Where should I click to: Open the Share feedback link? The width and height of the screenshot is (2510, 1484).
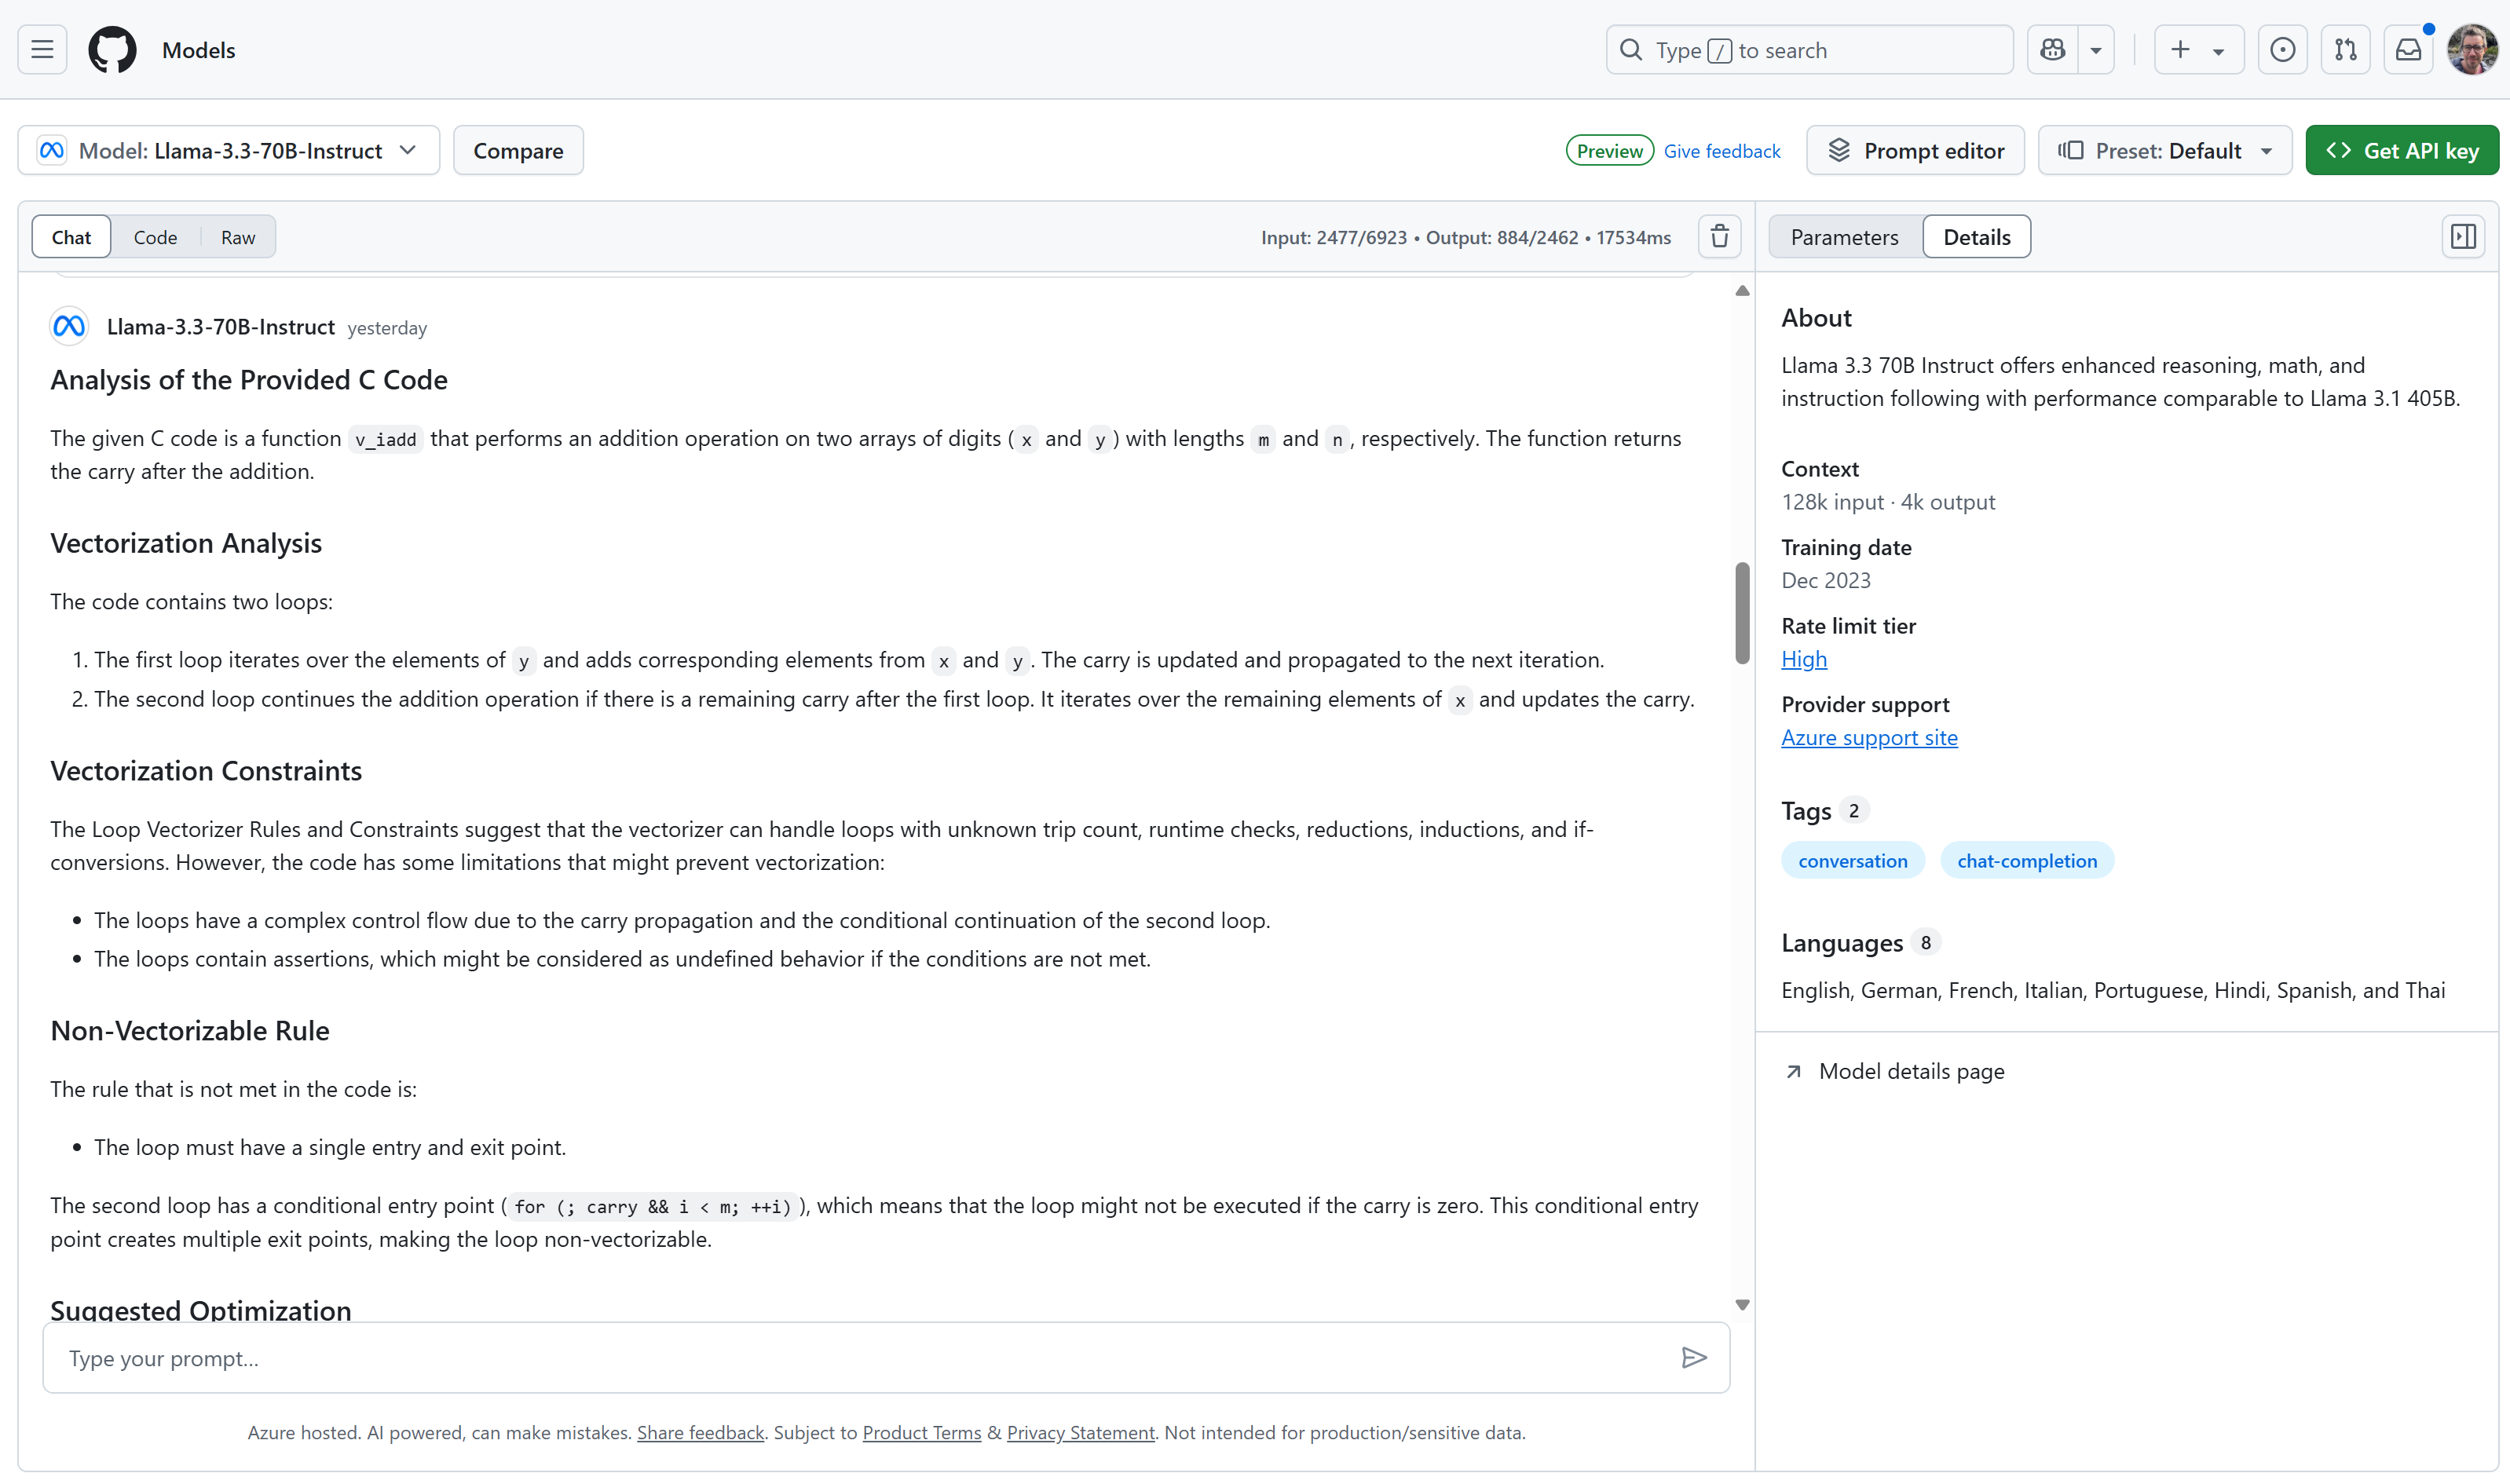[x=700, y=1433]
